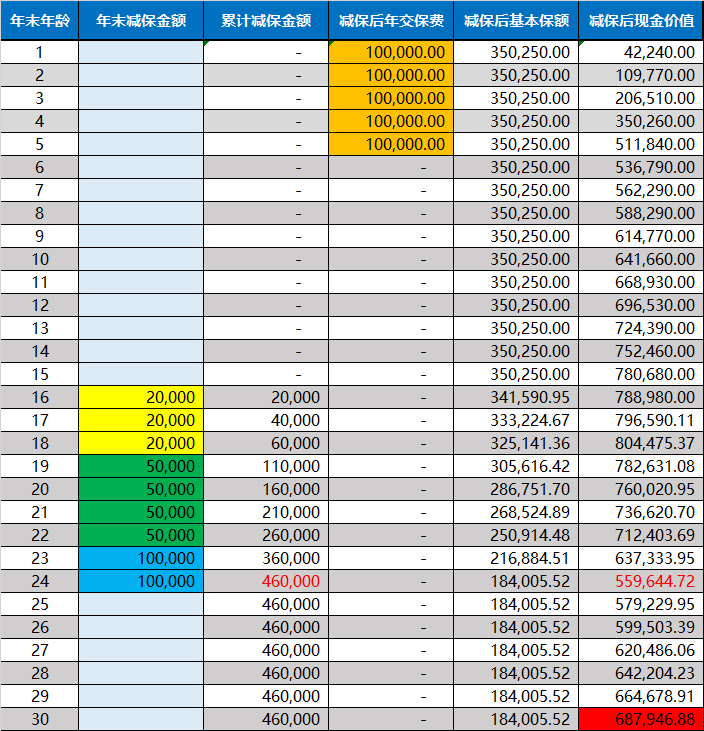704x731 pixels.
Task: Click the red text value 559,644.72
Action: click(641, 581)
